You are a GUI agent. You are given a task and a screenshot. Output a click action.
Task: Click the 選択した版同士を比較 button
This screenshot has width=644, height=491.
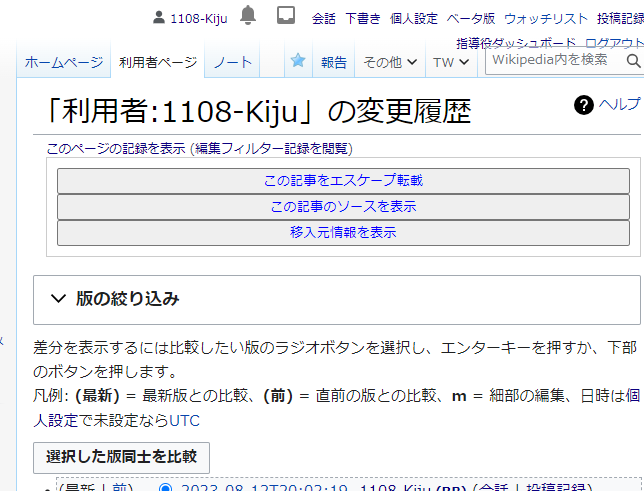pos(121,457)
